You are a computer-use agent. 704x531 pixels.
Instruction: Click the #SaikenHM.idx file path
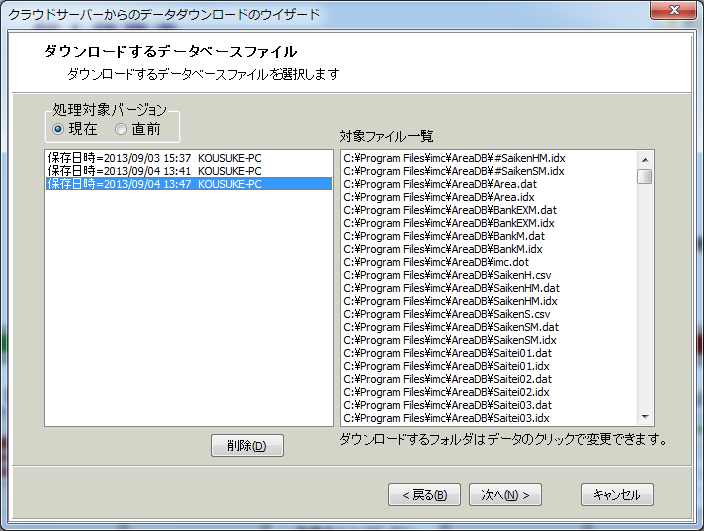tap(454, 158)
